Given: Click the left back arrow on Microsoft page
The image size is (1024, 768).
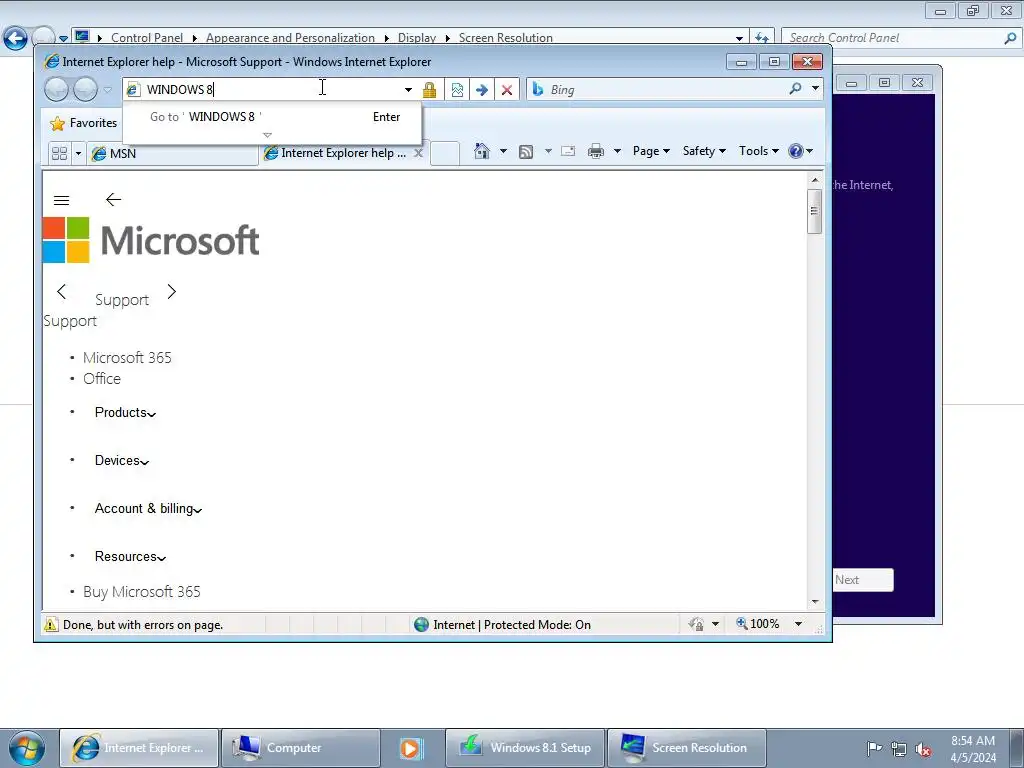Looking at the screenshot, I should tap(114, 199).
